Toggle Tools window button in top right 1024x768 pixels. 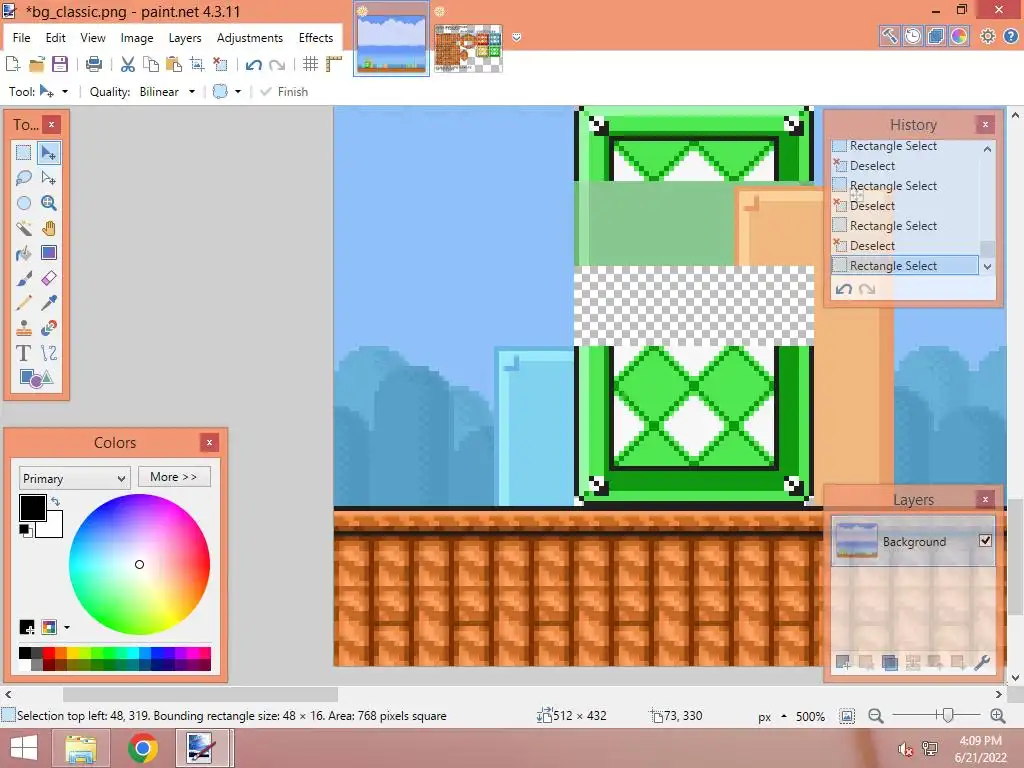click(x=889, y=36)
